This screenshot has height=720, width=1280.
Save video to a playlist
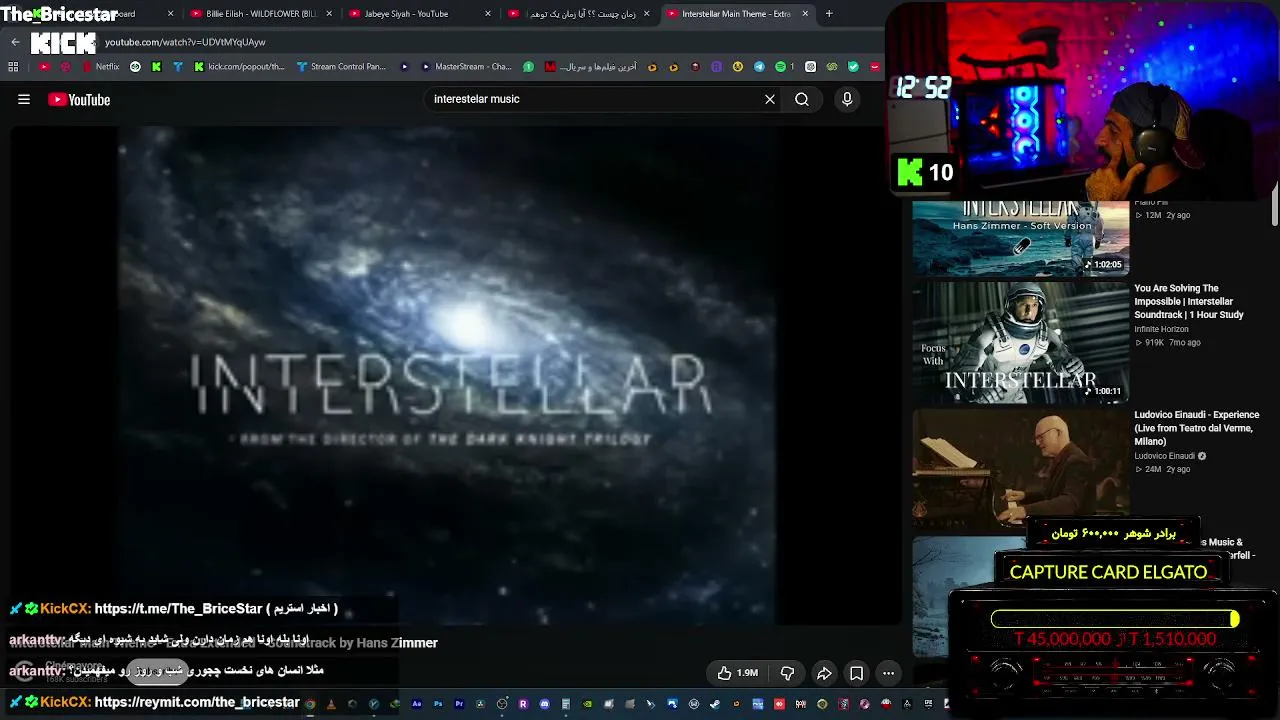[x=857, y=673]
